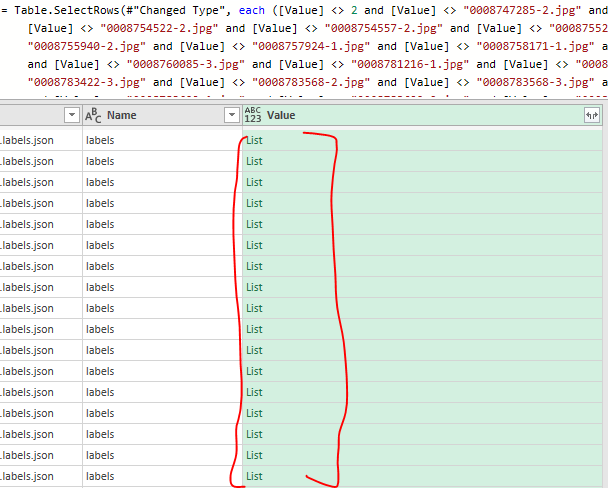This screenshot has height=488, width=608.
Task: Click "0008758171-1.jpg" in the formula bar
Action: (x=535, y=47)
